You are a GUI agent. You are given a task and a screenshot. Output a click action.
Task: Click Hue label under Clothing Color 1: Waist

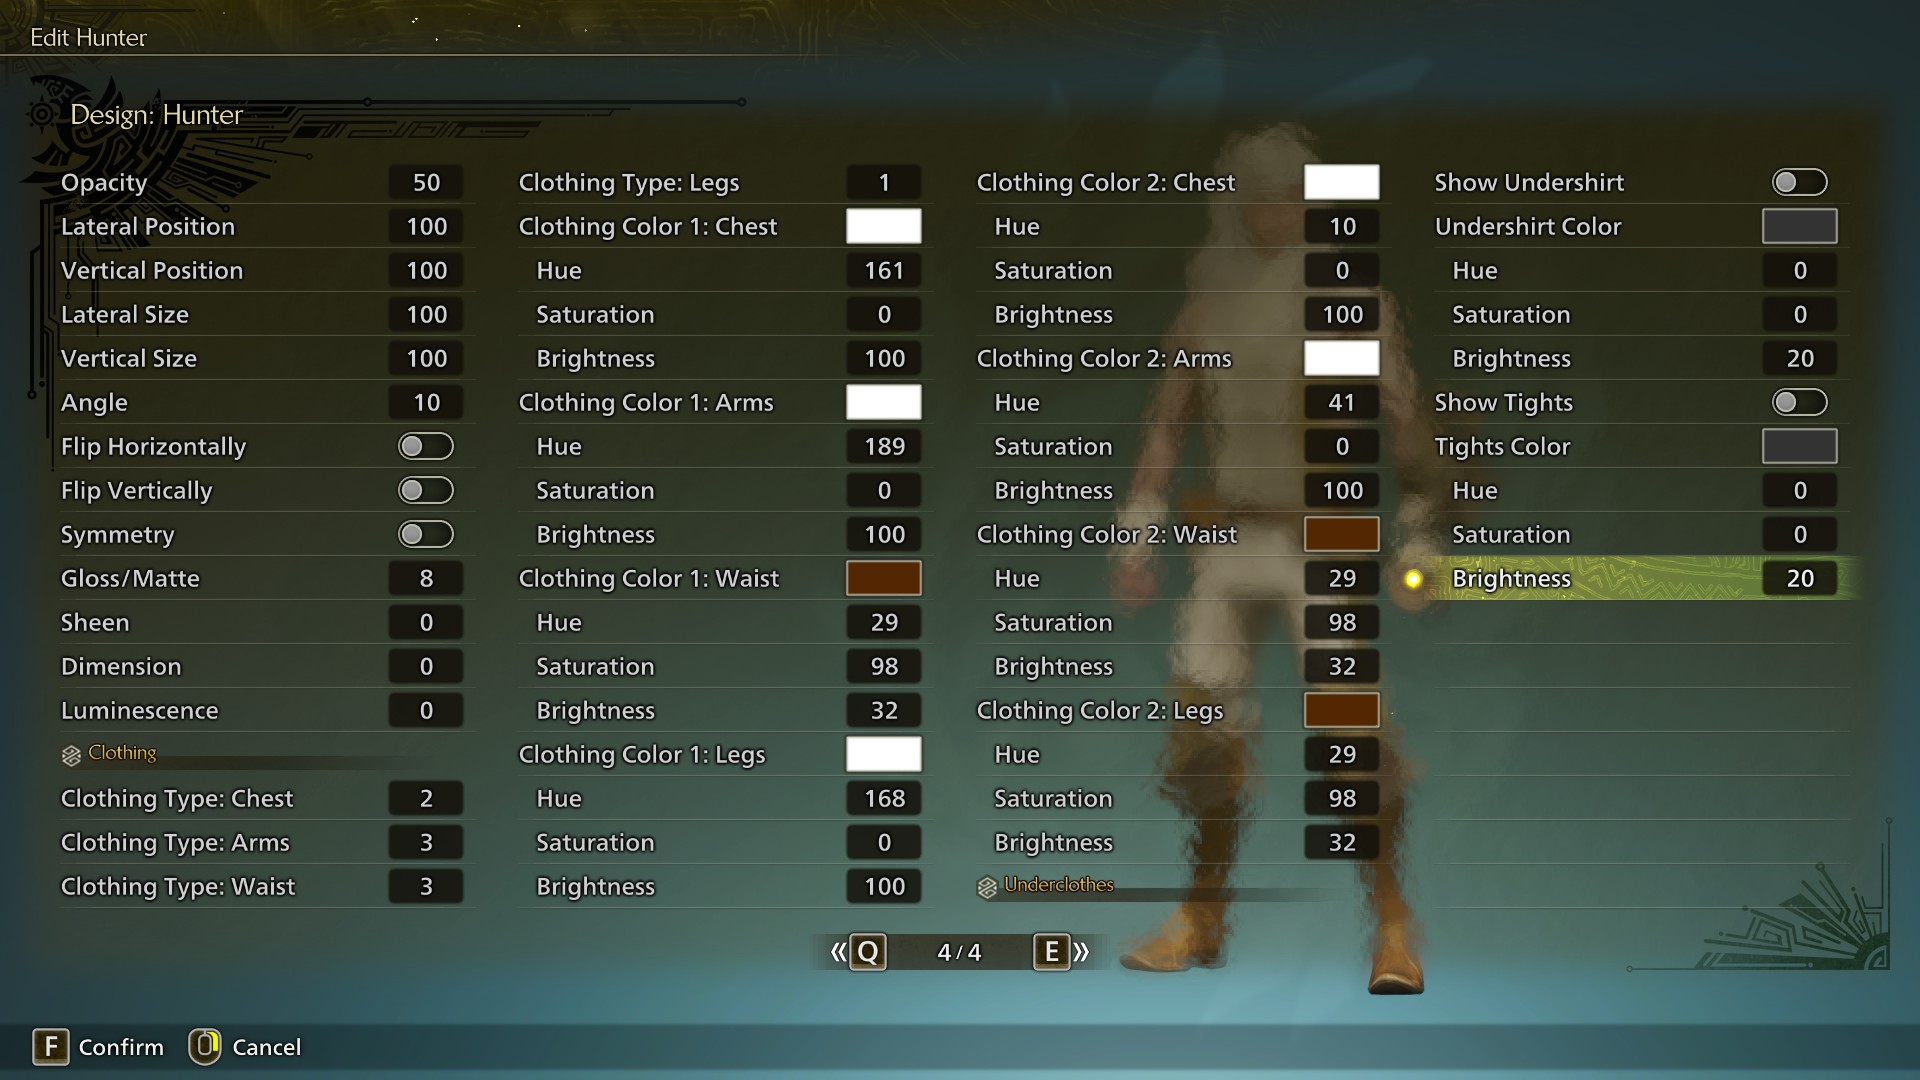[x=558, y=622]
